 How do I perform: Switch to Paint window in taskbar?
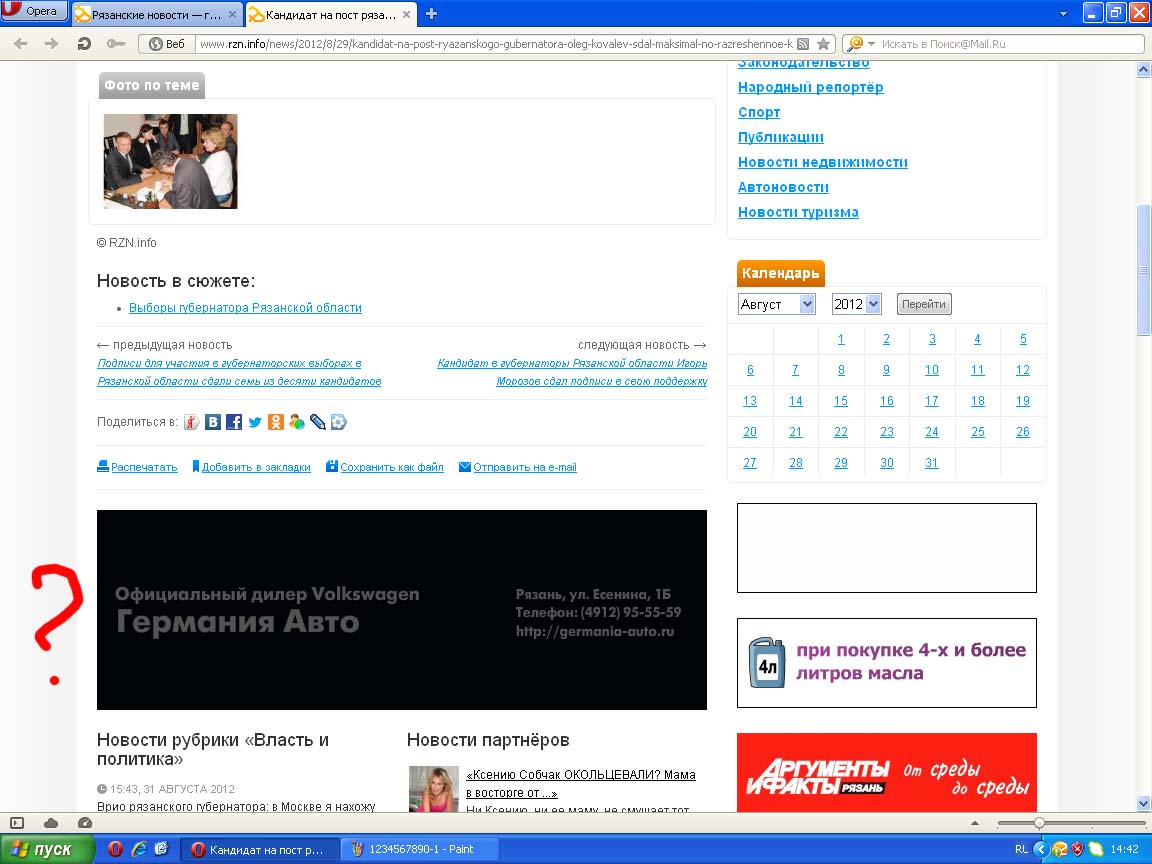coord(420,849)
